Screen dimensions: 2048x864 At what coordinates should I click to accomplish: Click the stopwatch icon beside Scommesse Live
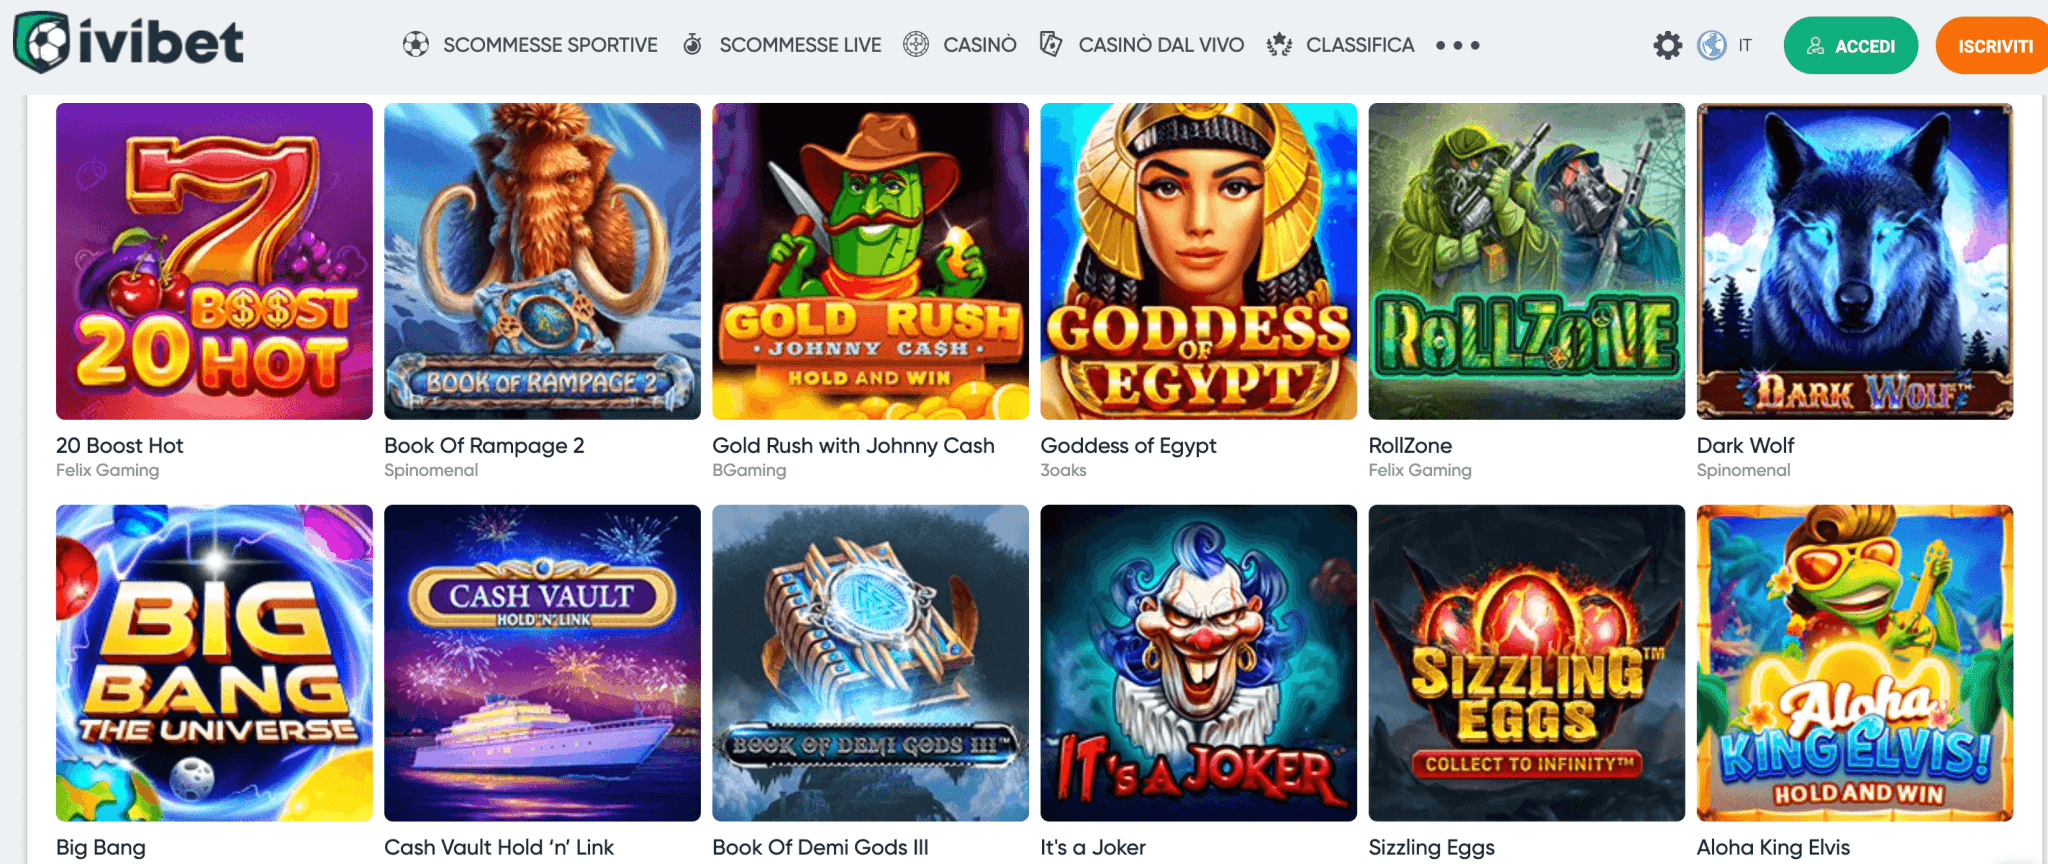pyautogui.click(x=692, y=44)
